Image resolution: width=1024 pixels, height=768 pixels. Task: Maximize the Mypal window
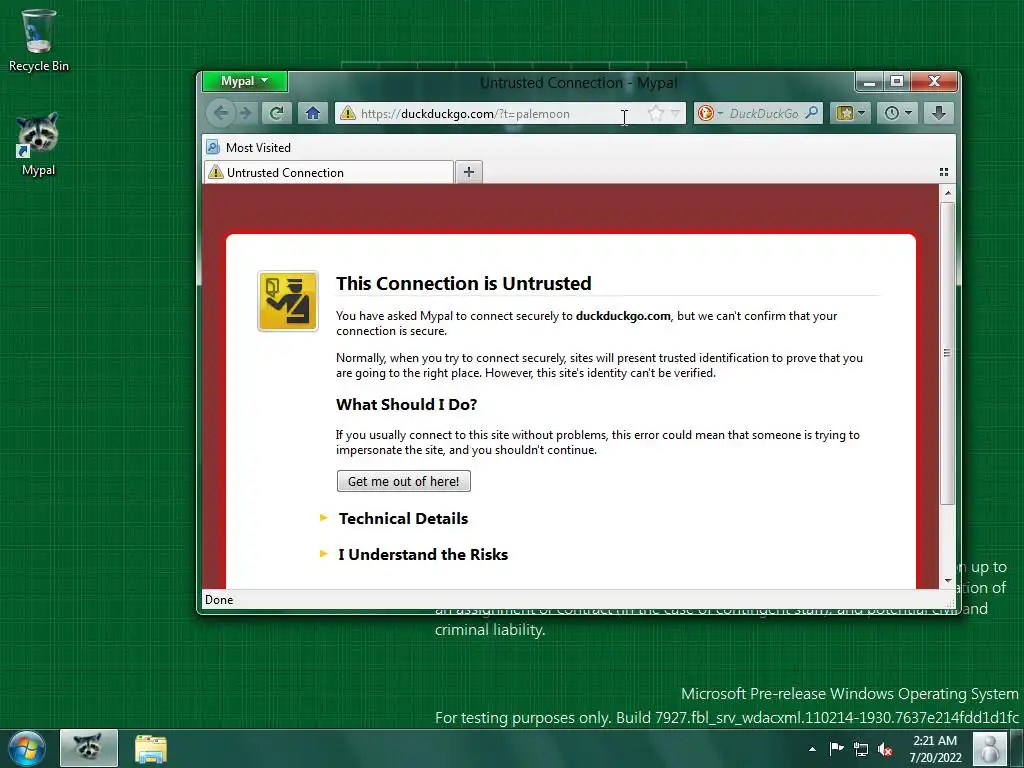[897, 82]
